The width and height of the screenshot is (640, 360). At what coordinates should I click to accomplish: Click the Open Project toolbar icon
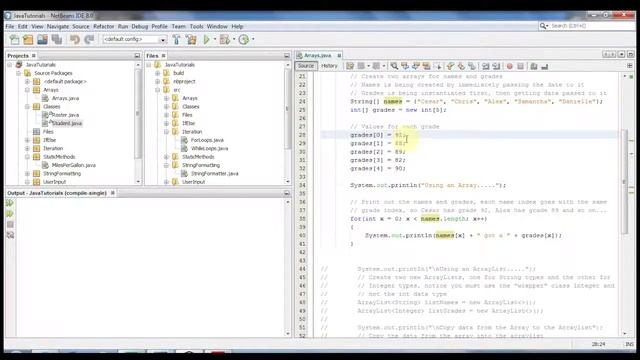(x=42, y=40)
